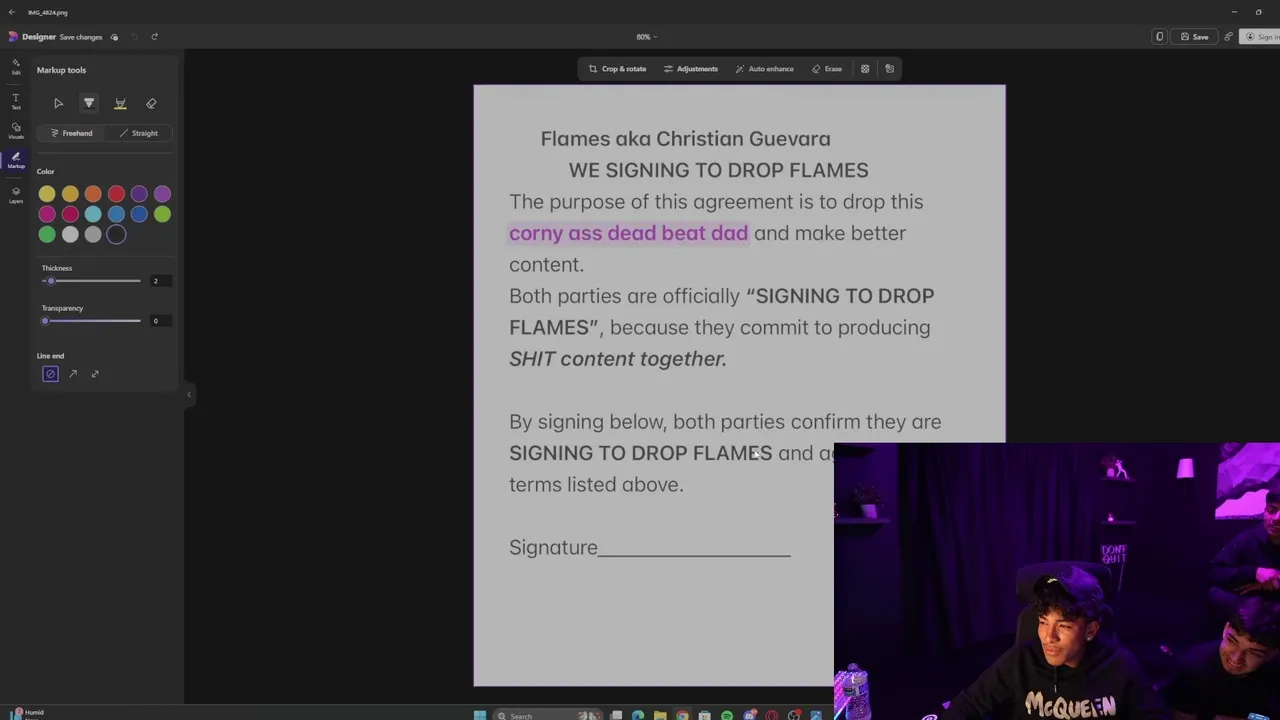Click the Thickness value field
The width and height of the screenshot is (1280, 720).
tap(159, 281)
